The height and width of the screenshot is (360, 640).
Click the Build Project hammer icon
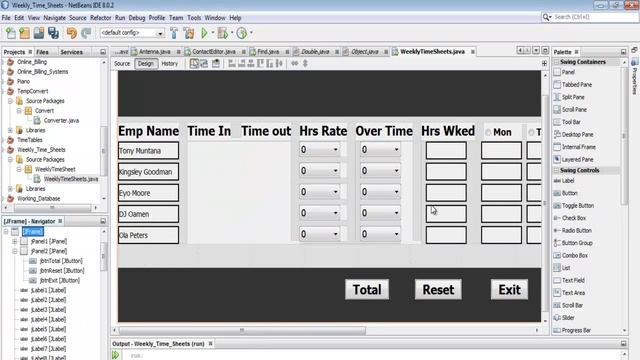coord(174,33)
